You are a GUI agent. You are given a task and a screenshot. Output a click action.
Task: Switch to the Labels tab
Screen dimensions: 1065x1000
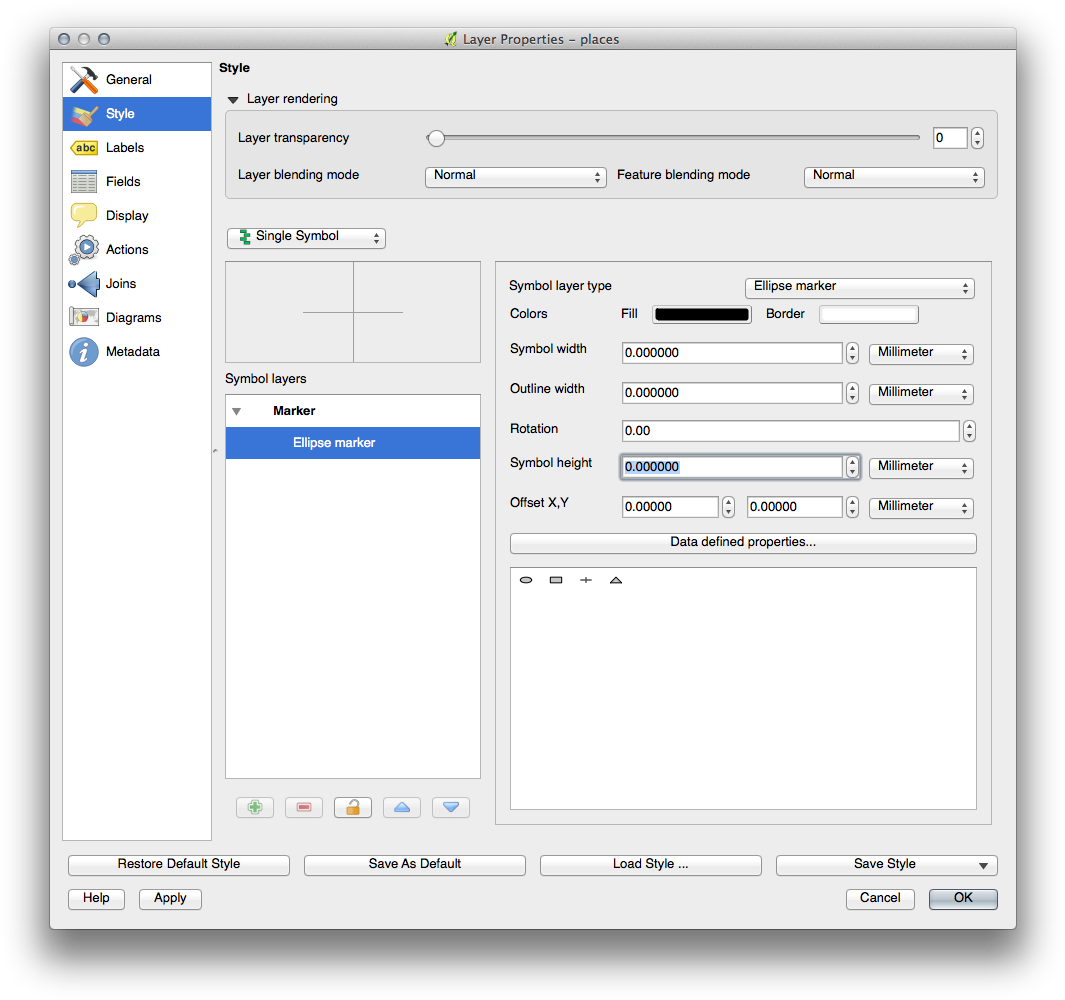point(127,147)
